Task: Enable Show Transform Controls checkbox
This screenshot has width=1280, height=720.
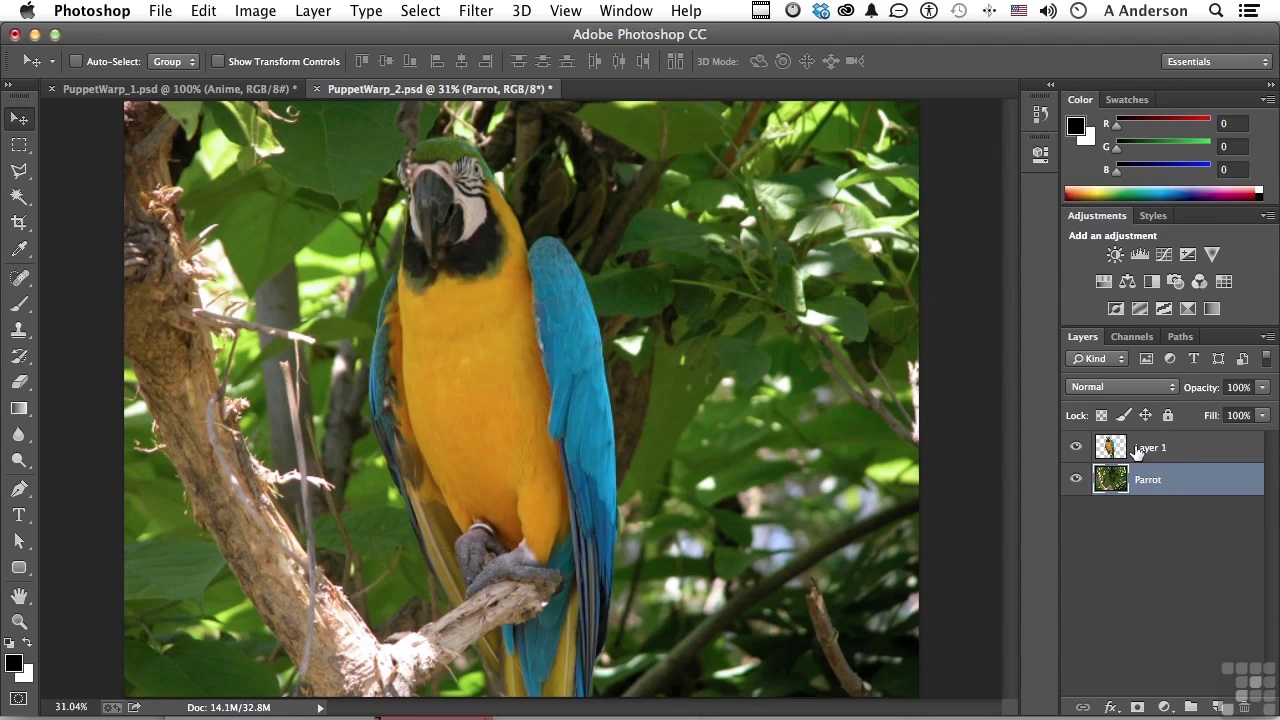Action: (217, 61)
